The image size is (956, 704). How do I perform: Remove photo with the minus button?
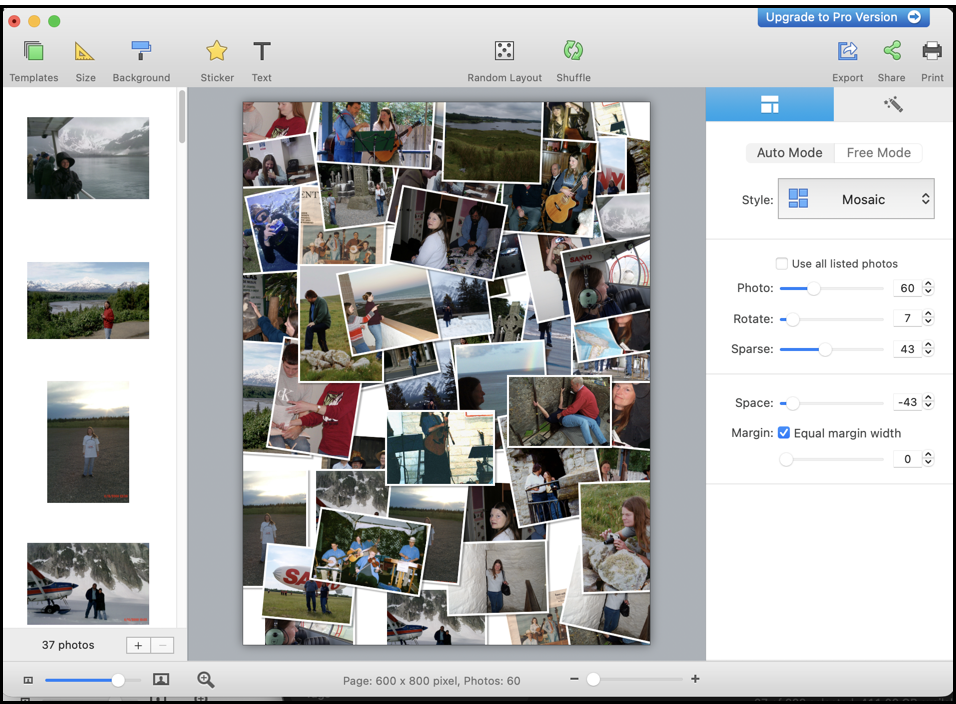point(162,645)
